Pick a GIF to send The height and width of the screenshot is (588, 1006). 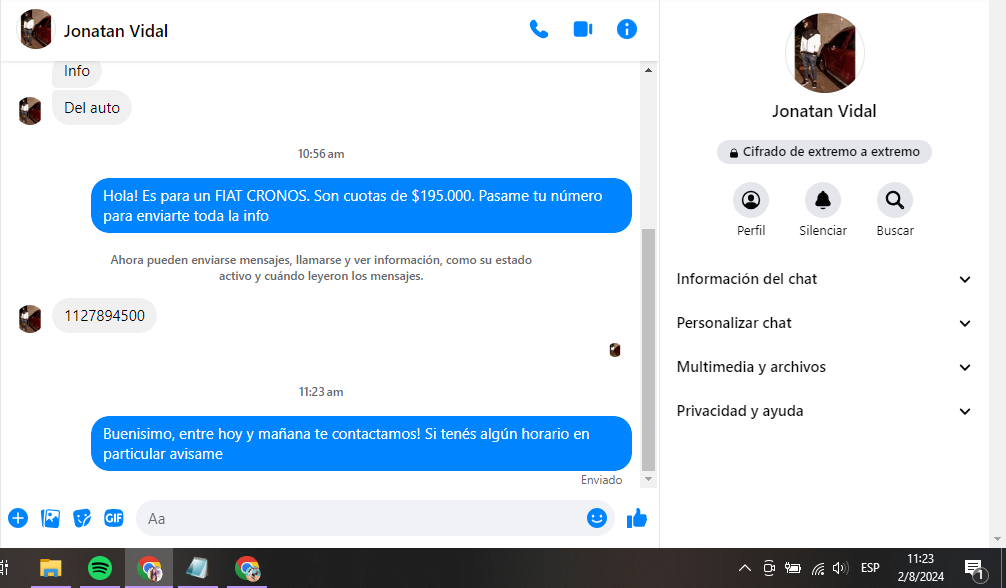coord(114,518)
